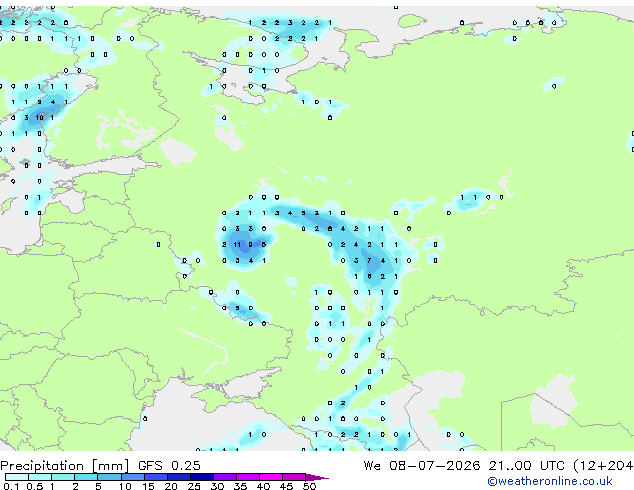Pick the 1–2 mm legend color swatch
This screenshot has width=634, height=490.
[63, 477]
